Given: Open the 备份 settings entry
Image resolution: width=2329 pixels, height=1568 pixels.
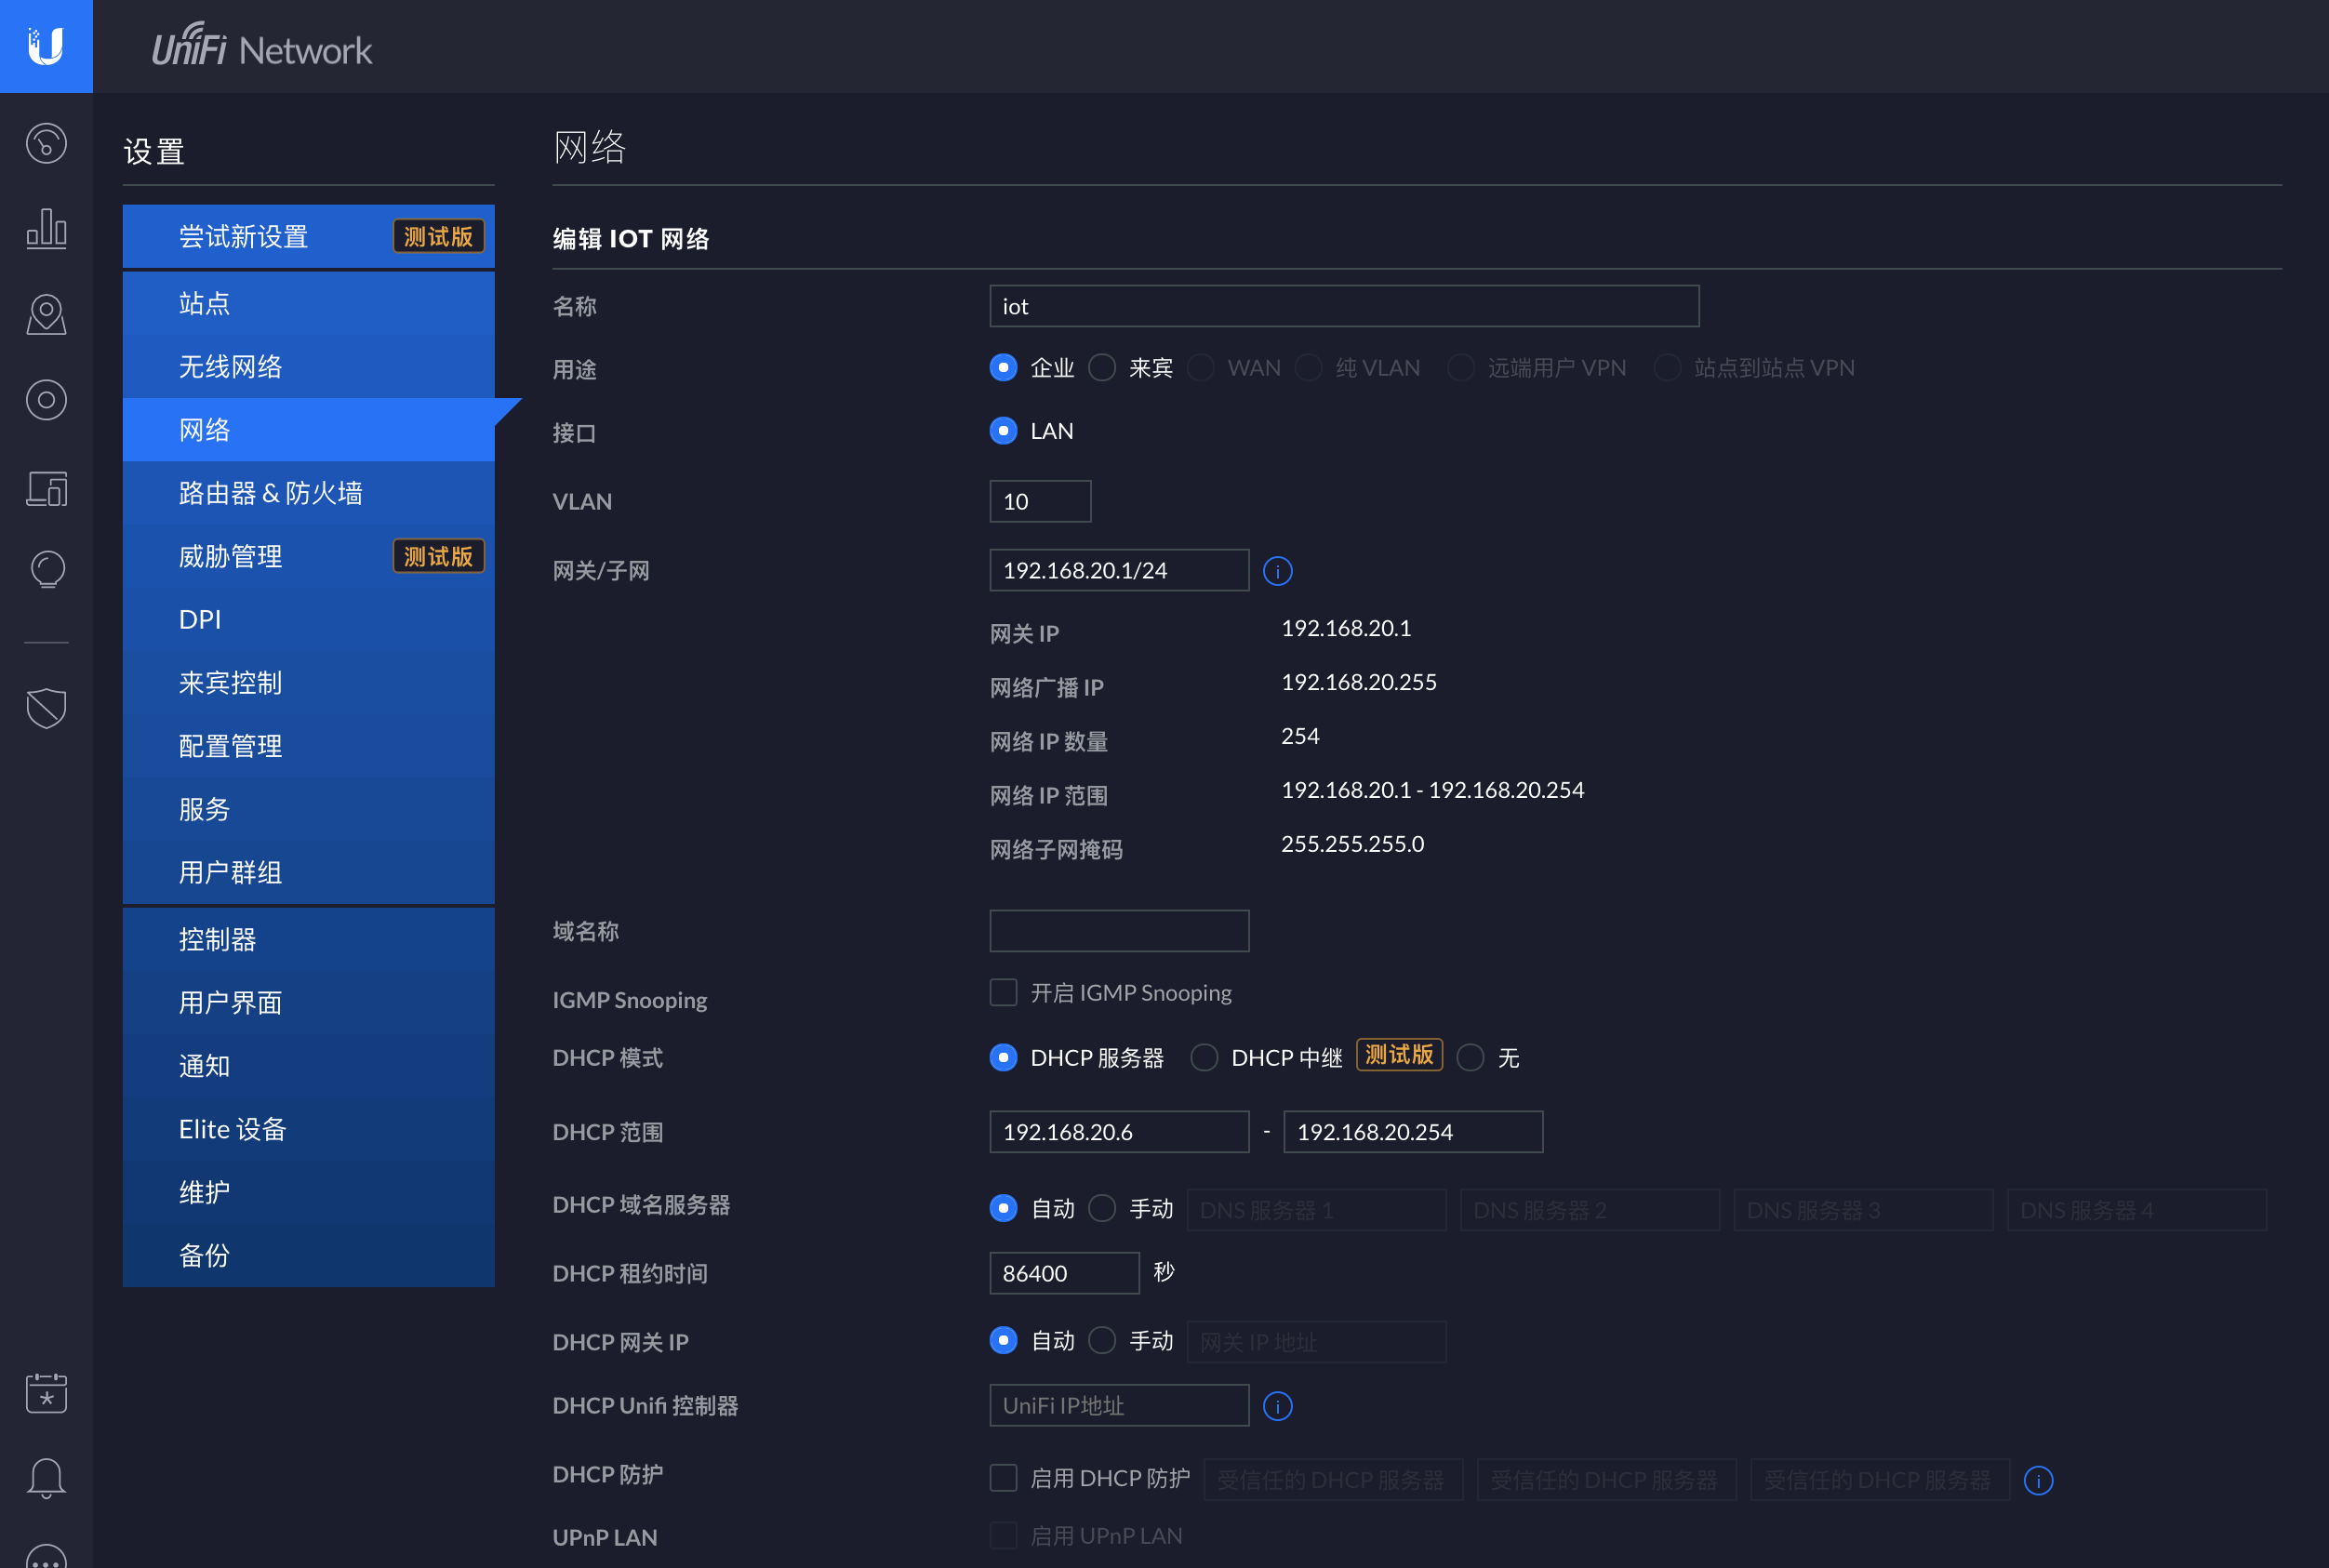Looking at the screenshot, I should point(204,1255).
